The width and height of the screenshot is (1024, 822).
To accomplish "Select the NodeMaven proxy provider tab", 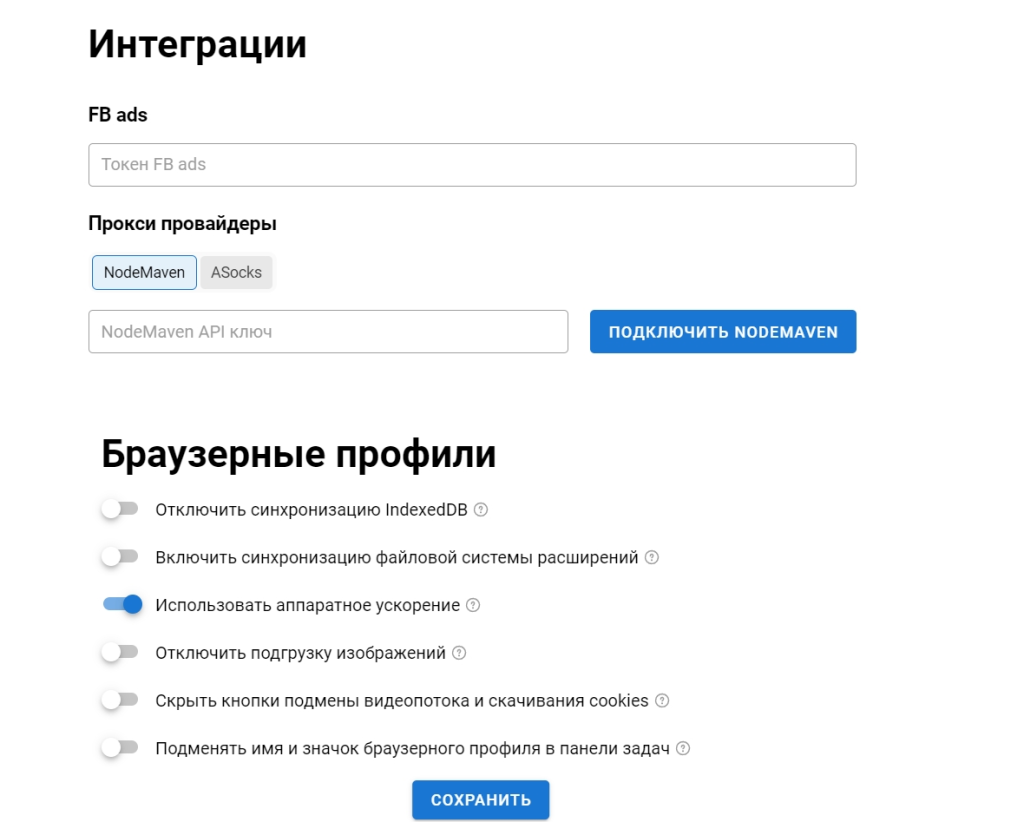I will 144,272.
